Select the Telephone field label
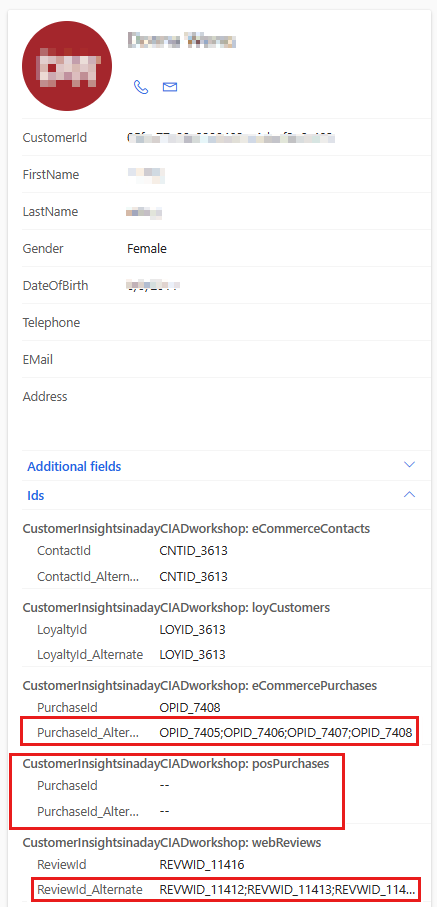The width and height of the screenshot is (441, 907). click(x=52, y=323)
